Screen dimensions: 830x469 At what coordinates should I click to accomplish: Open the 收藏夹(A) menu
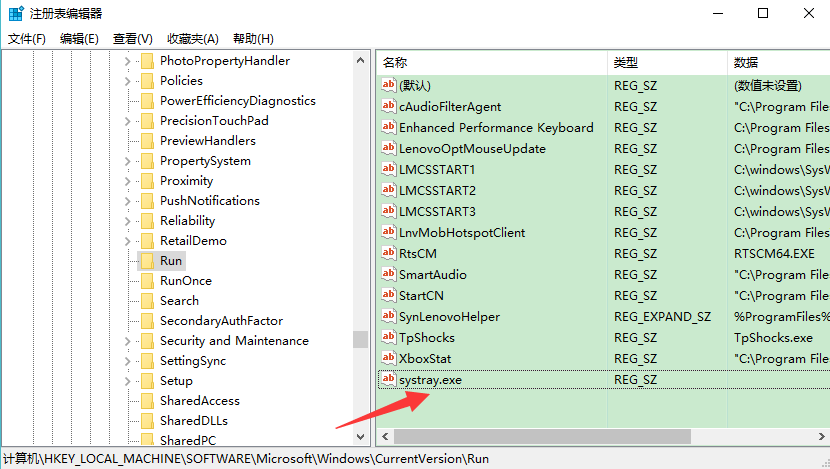coord(193,39)
